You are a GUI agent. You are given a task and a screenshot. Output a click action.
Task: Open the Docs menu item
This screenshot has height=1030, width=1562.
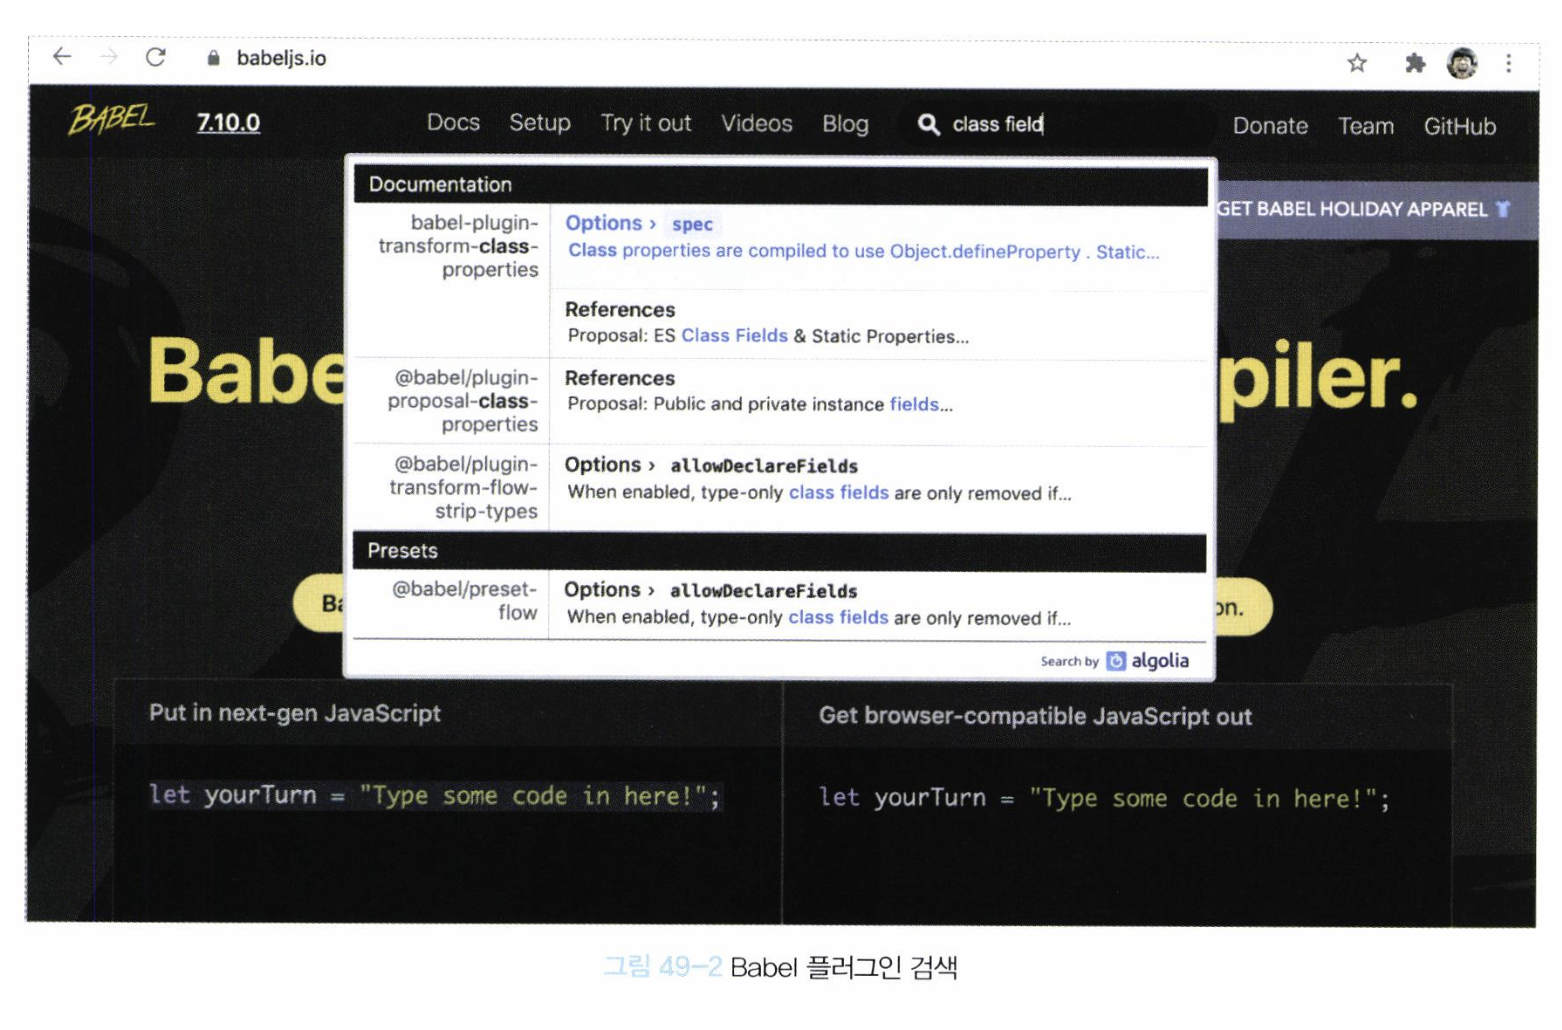click(453, 123)
